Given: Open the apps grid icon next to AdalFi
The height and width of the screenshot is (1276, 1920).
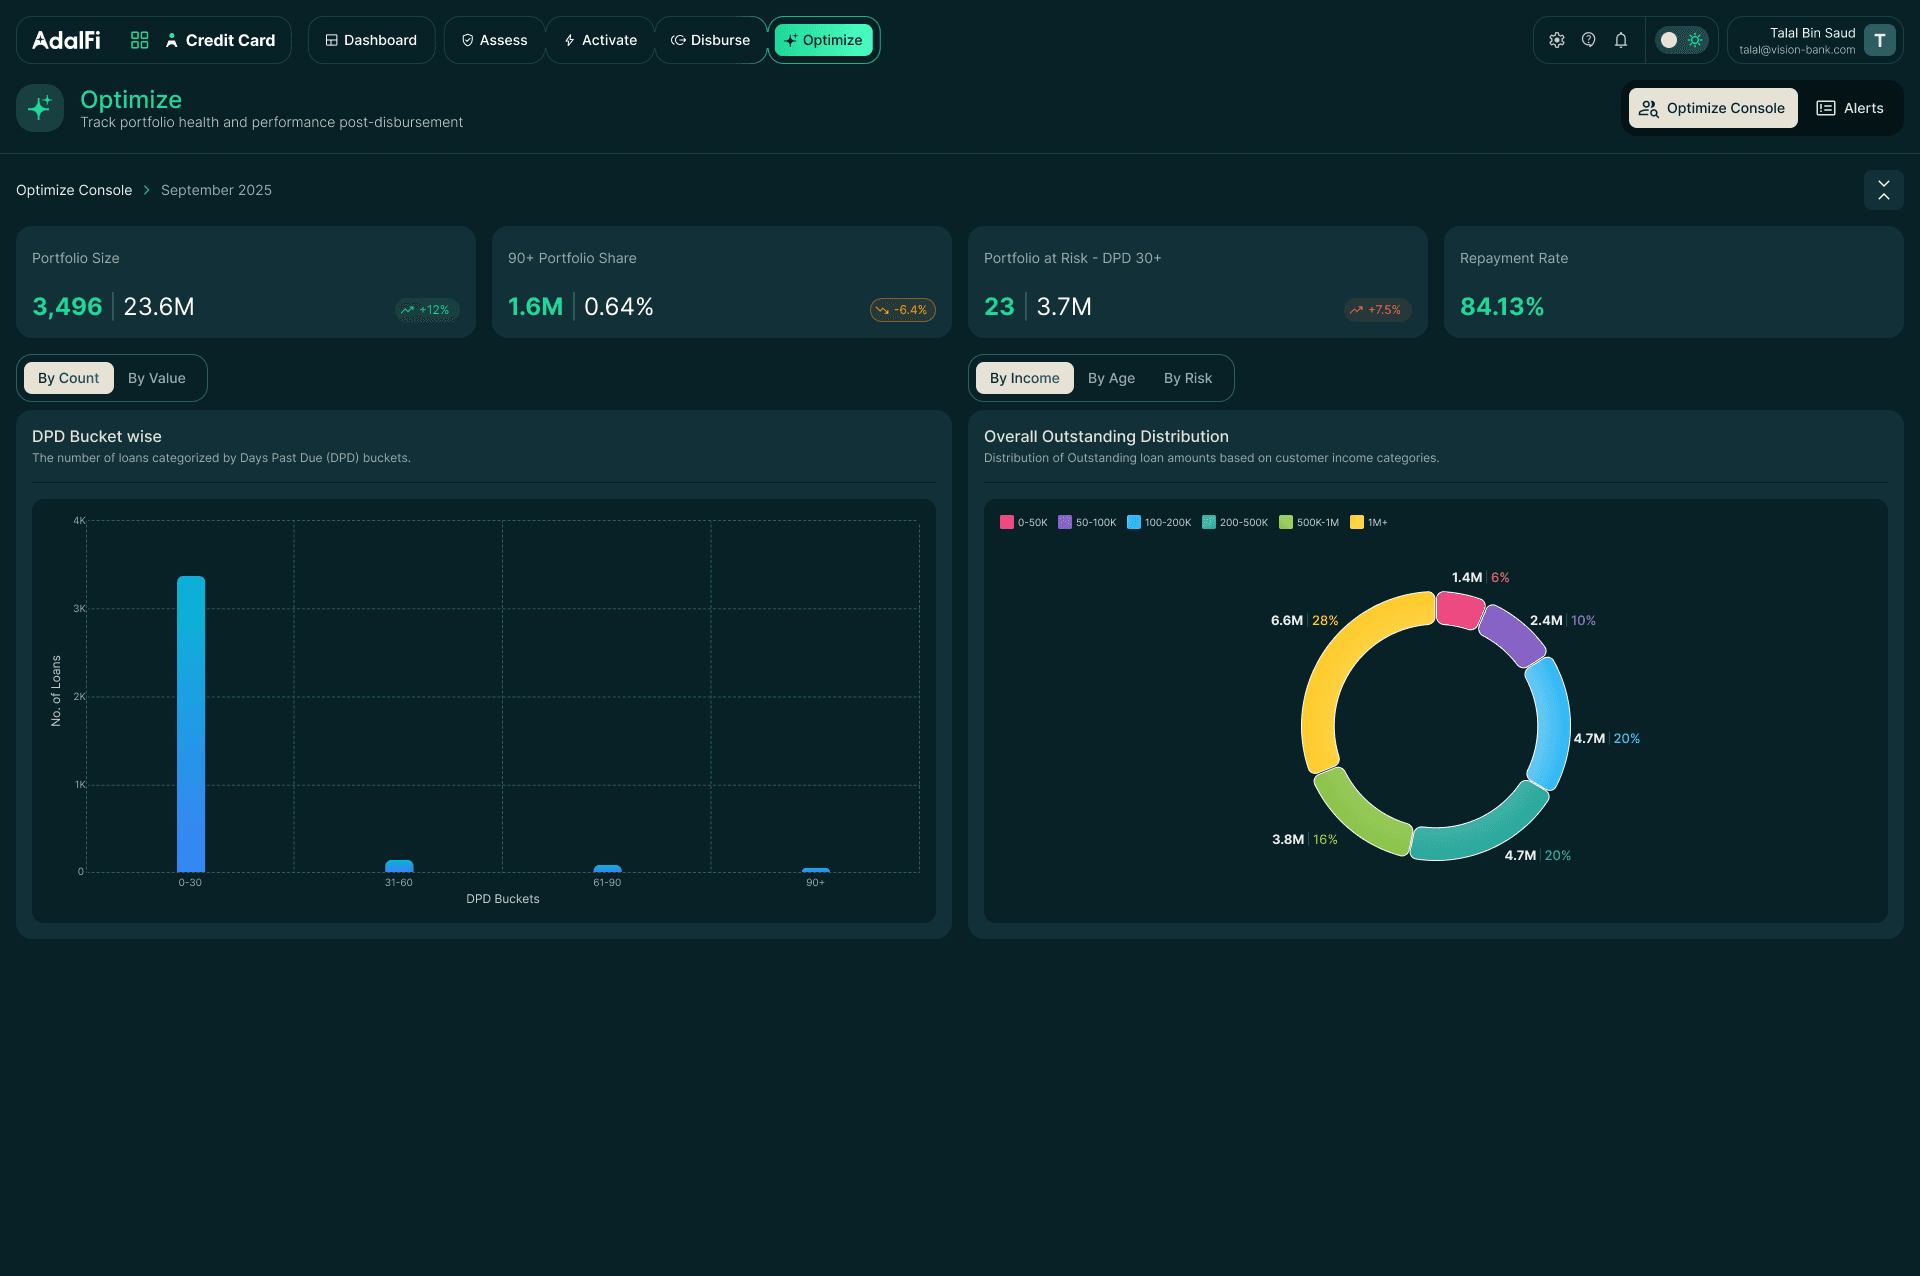Looking at the screenshot, I should pos(138,40).
